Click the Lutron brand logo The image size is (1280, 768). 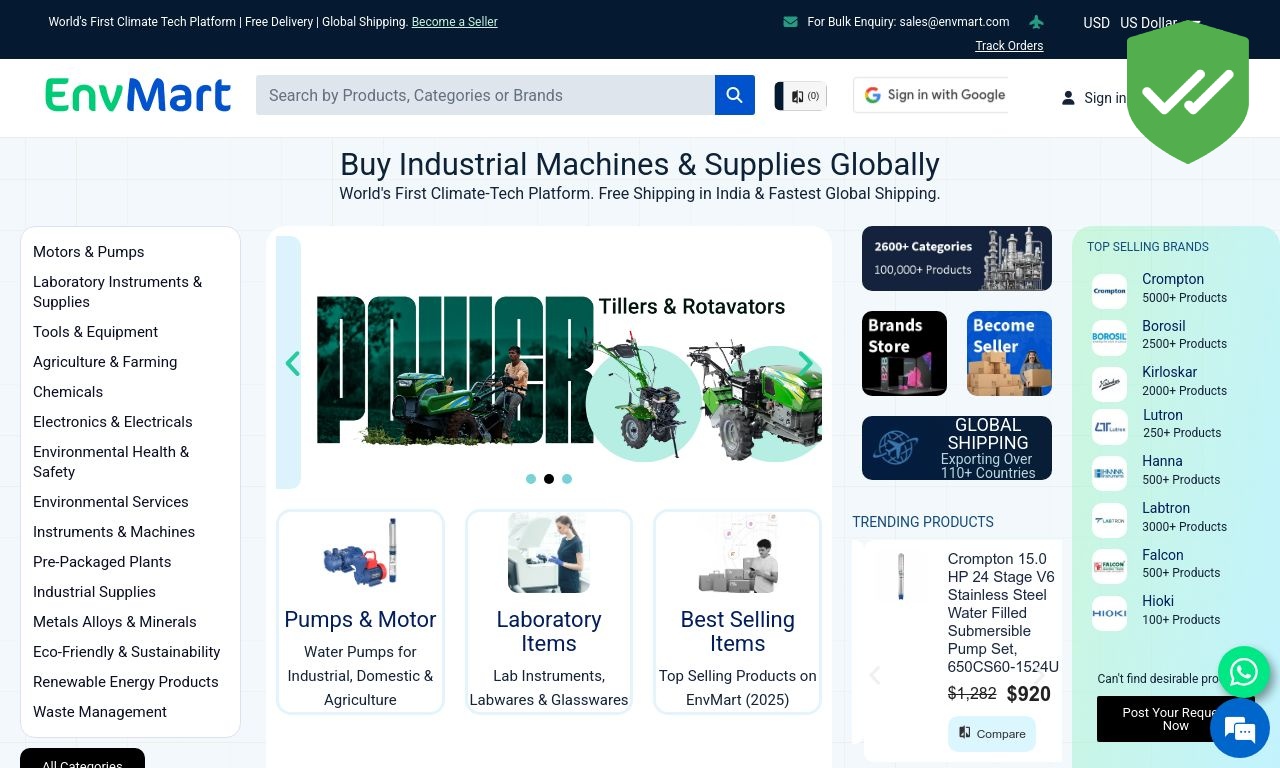click(1109, 427)
